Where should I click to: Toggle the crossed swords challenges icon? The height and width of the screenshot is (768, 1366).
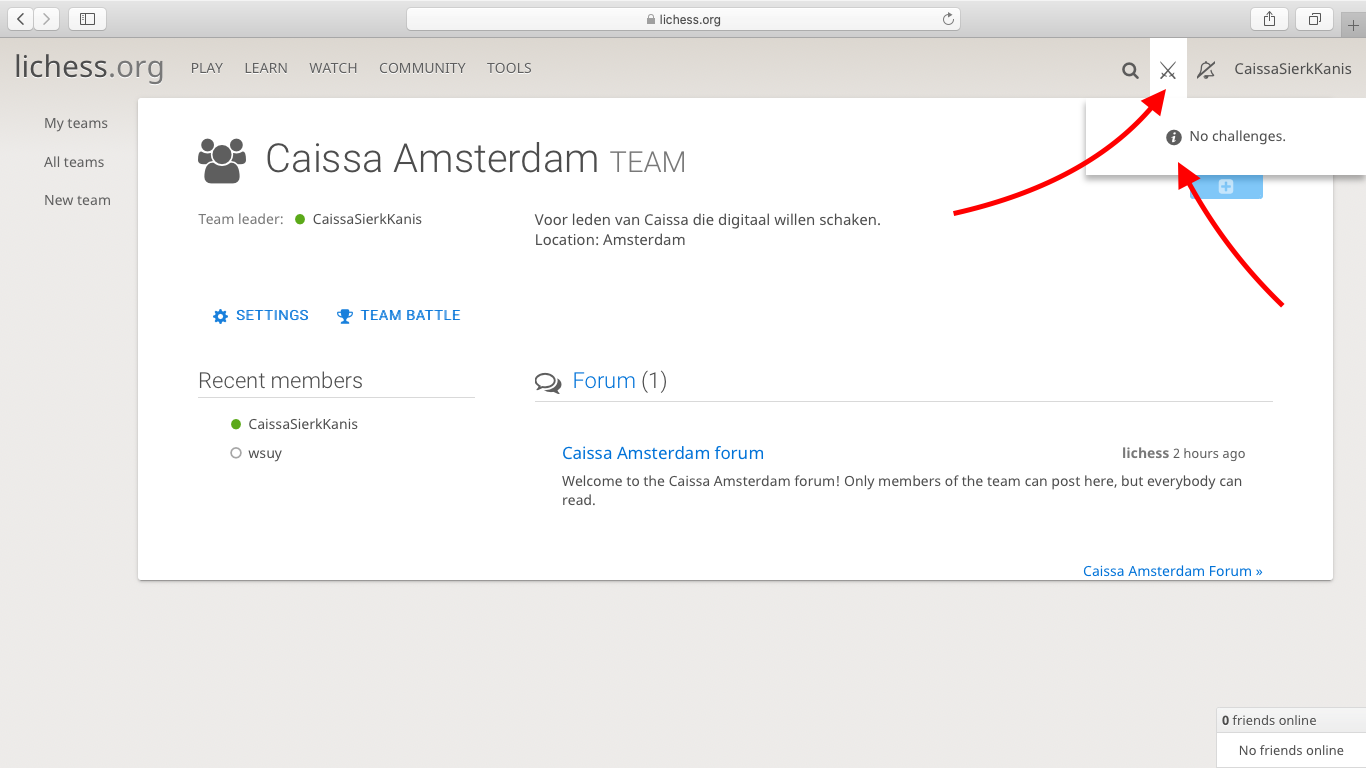click(1167, 70)
